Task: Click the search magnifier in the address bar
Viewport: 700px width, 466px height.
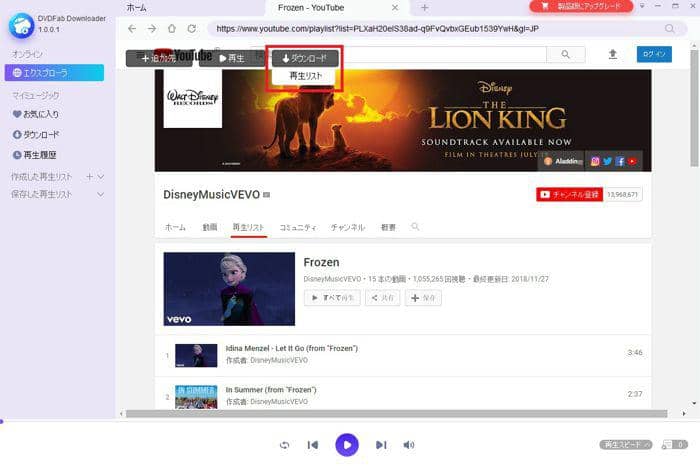Action: [x=670, y=29]
